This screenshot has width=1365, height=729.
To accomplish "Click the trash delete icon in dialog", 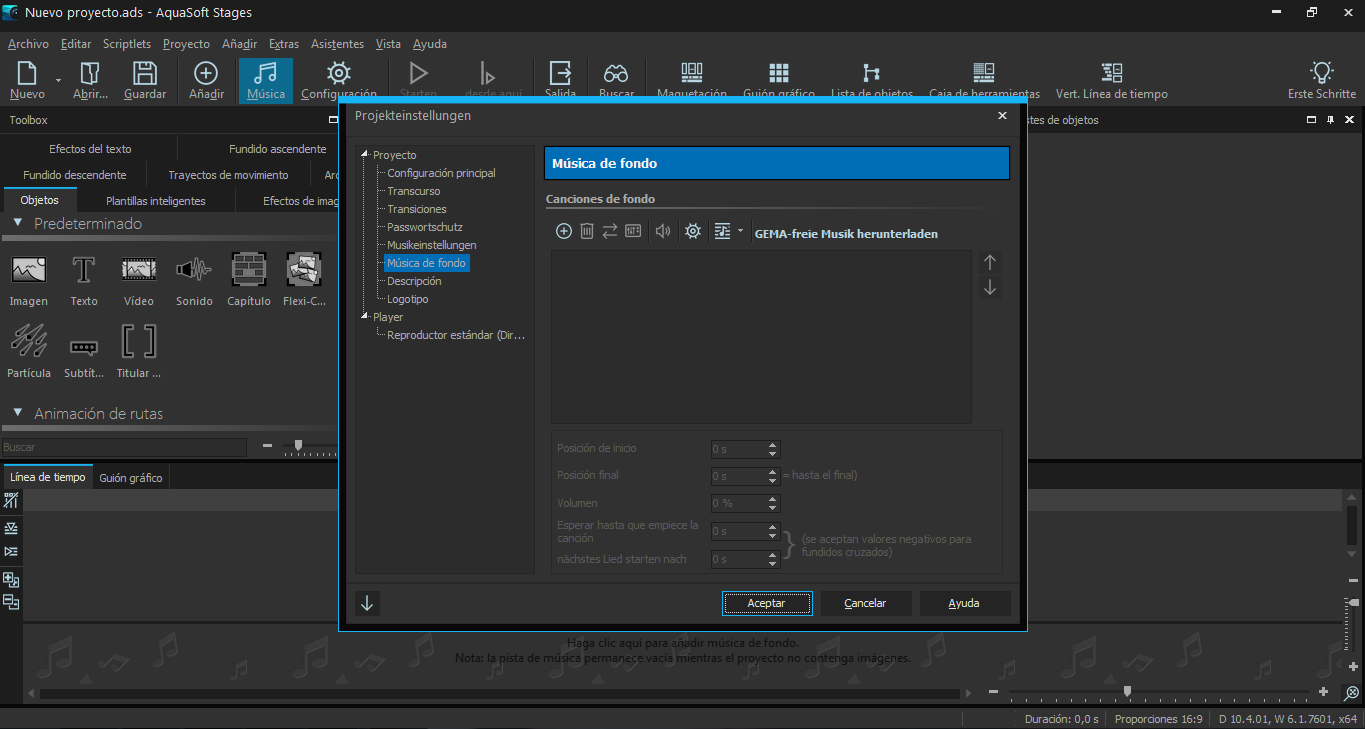I will pyautogui.click(x=587, y=231).
